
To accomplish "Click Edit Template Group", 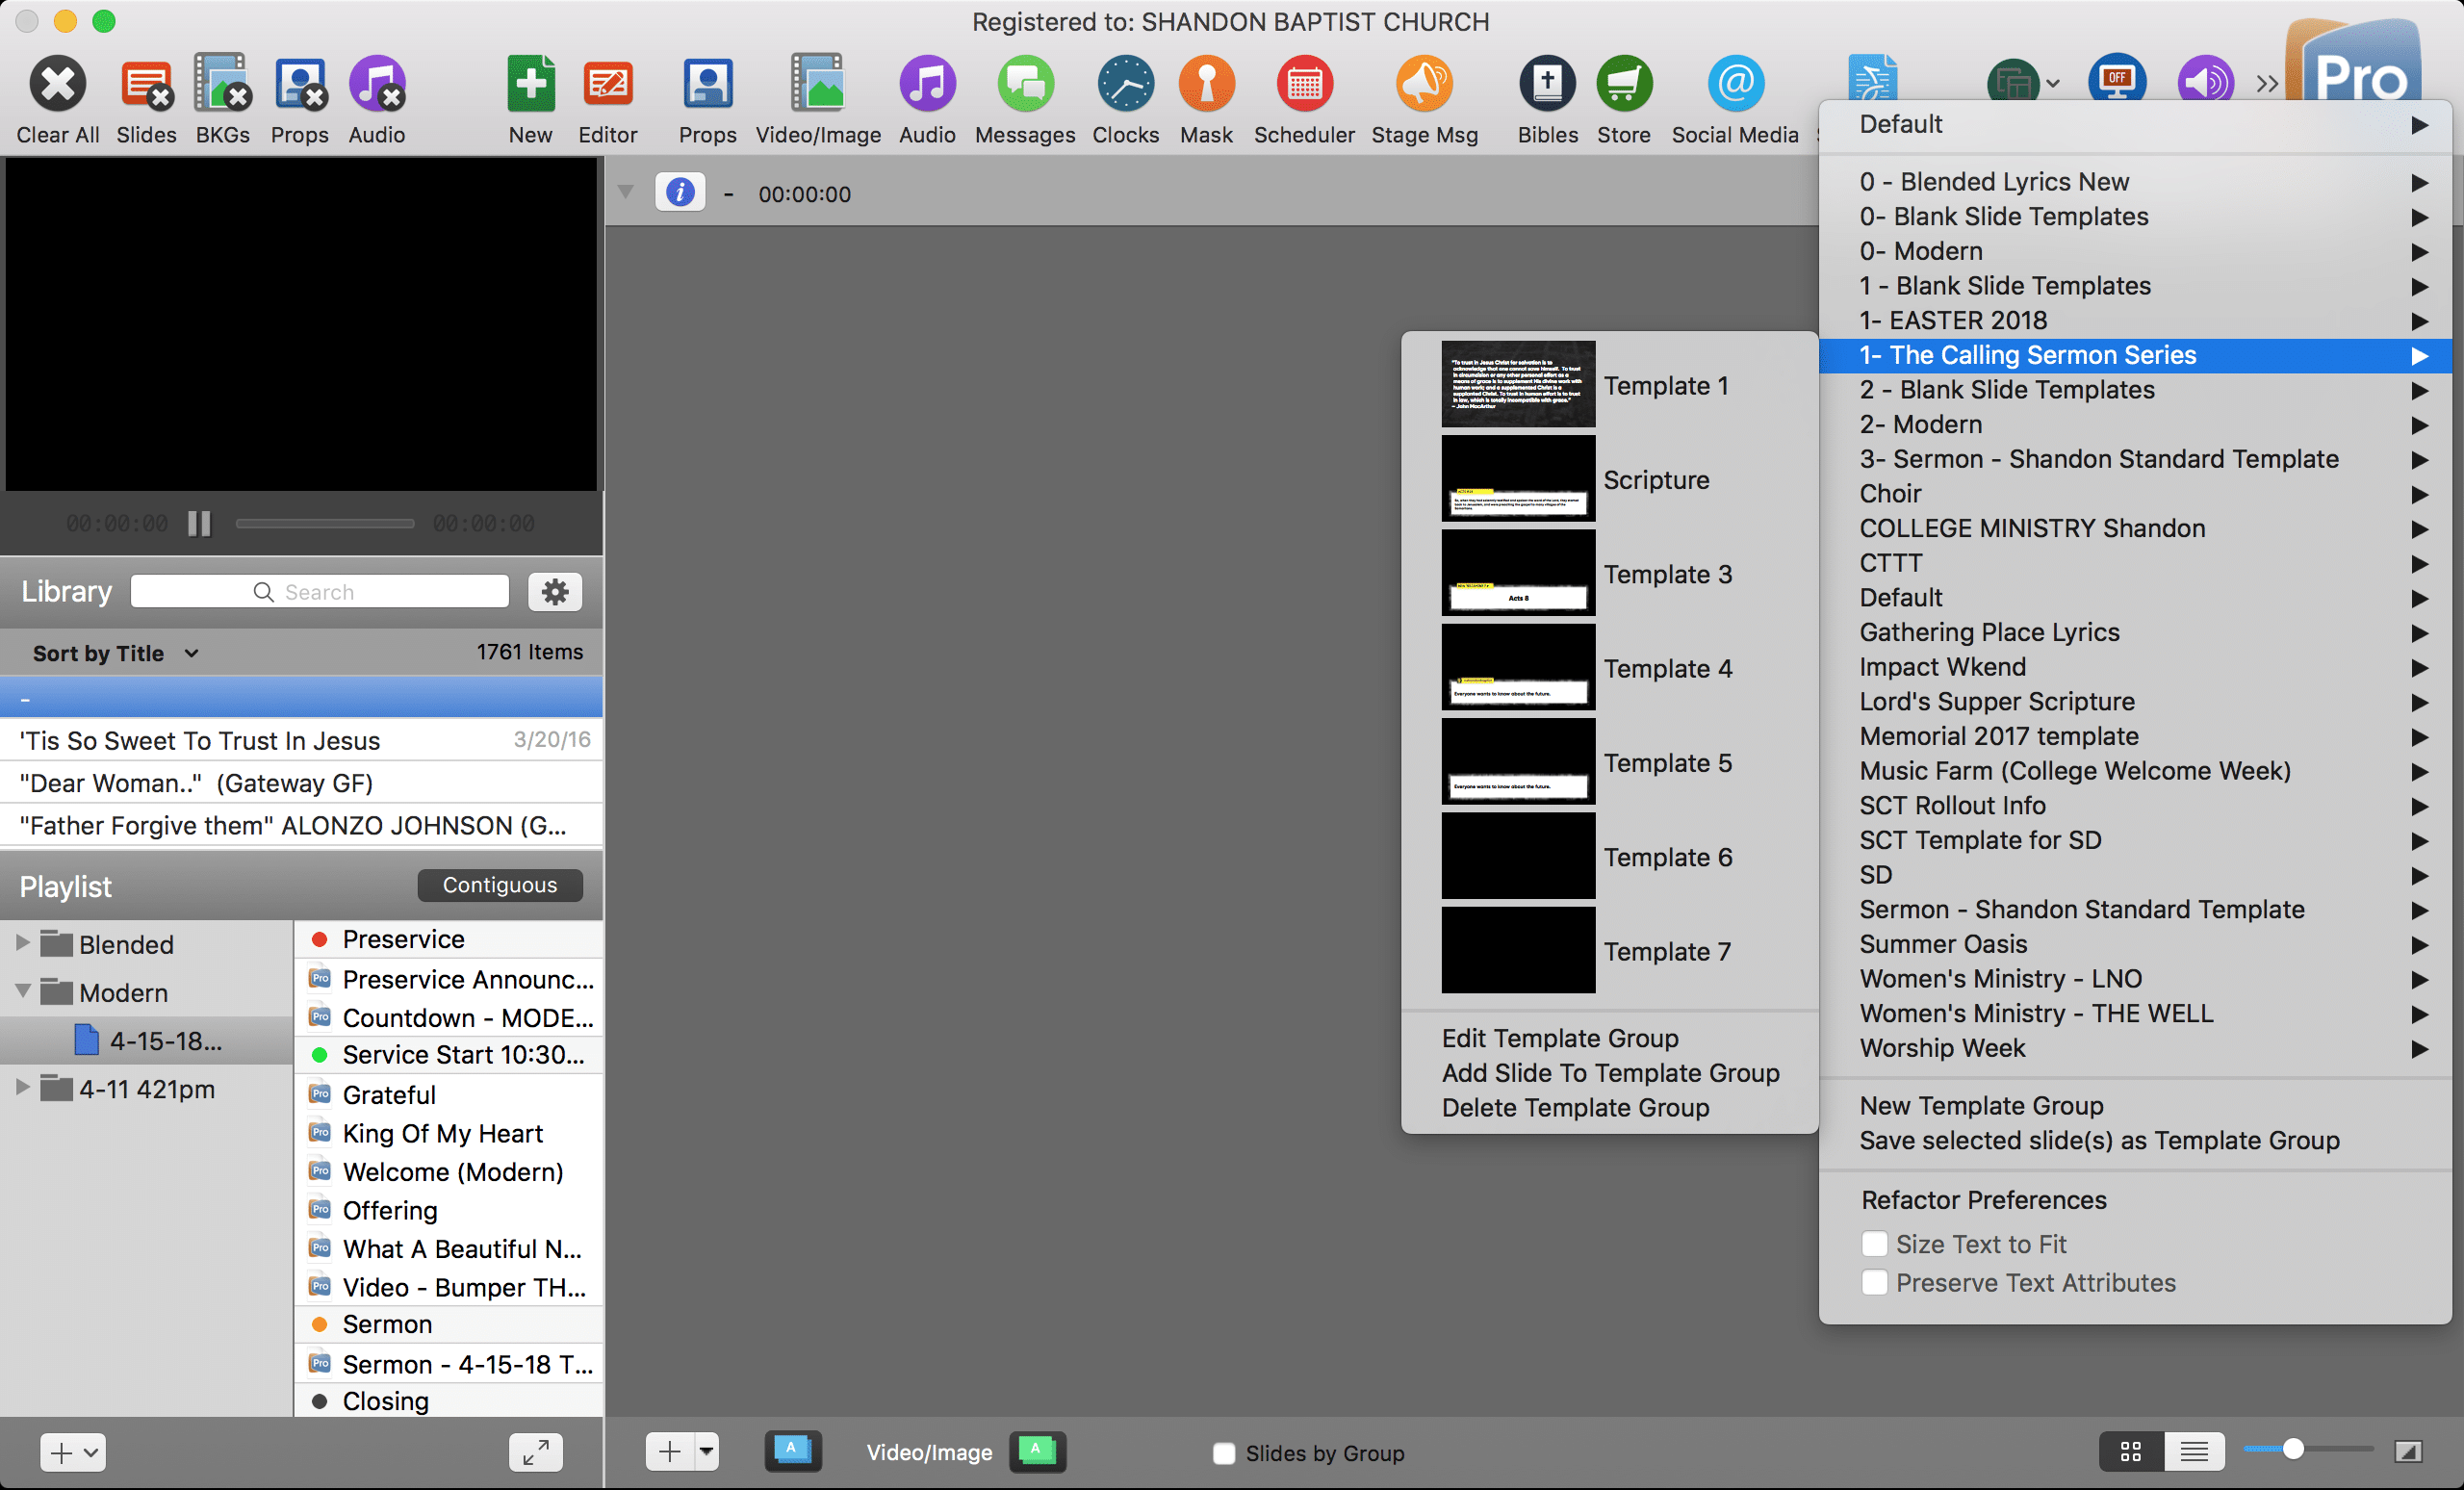I will pos(1560,1038).
